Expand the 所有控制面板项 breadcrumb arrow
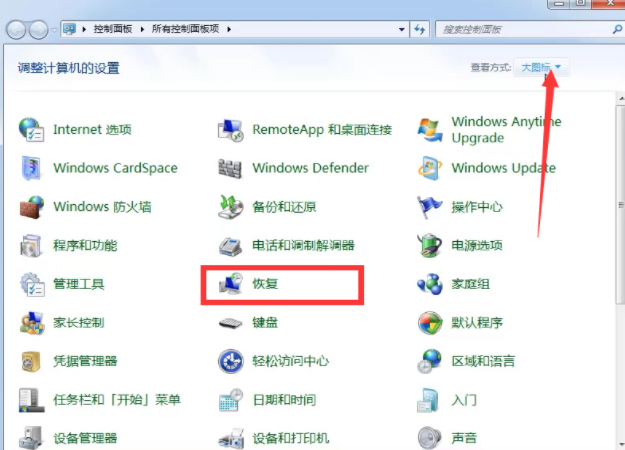Image resolution: width=625 pixels, height=450 pixels. (x=229, y=30)
